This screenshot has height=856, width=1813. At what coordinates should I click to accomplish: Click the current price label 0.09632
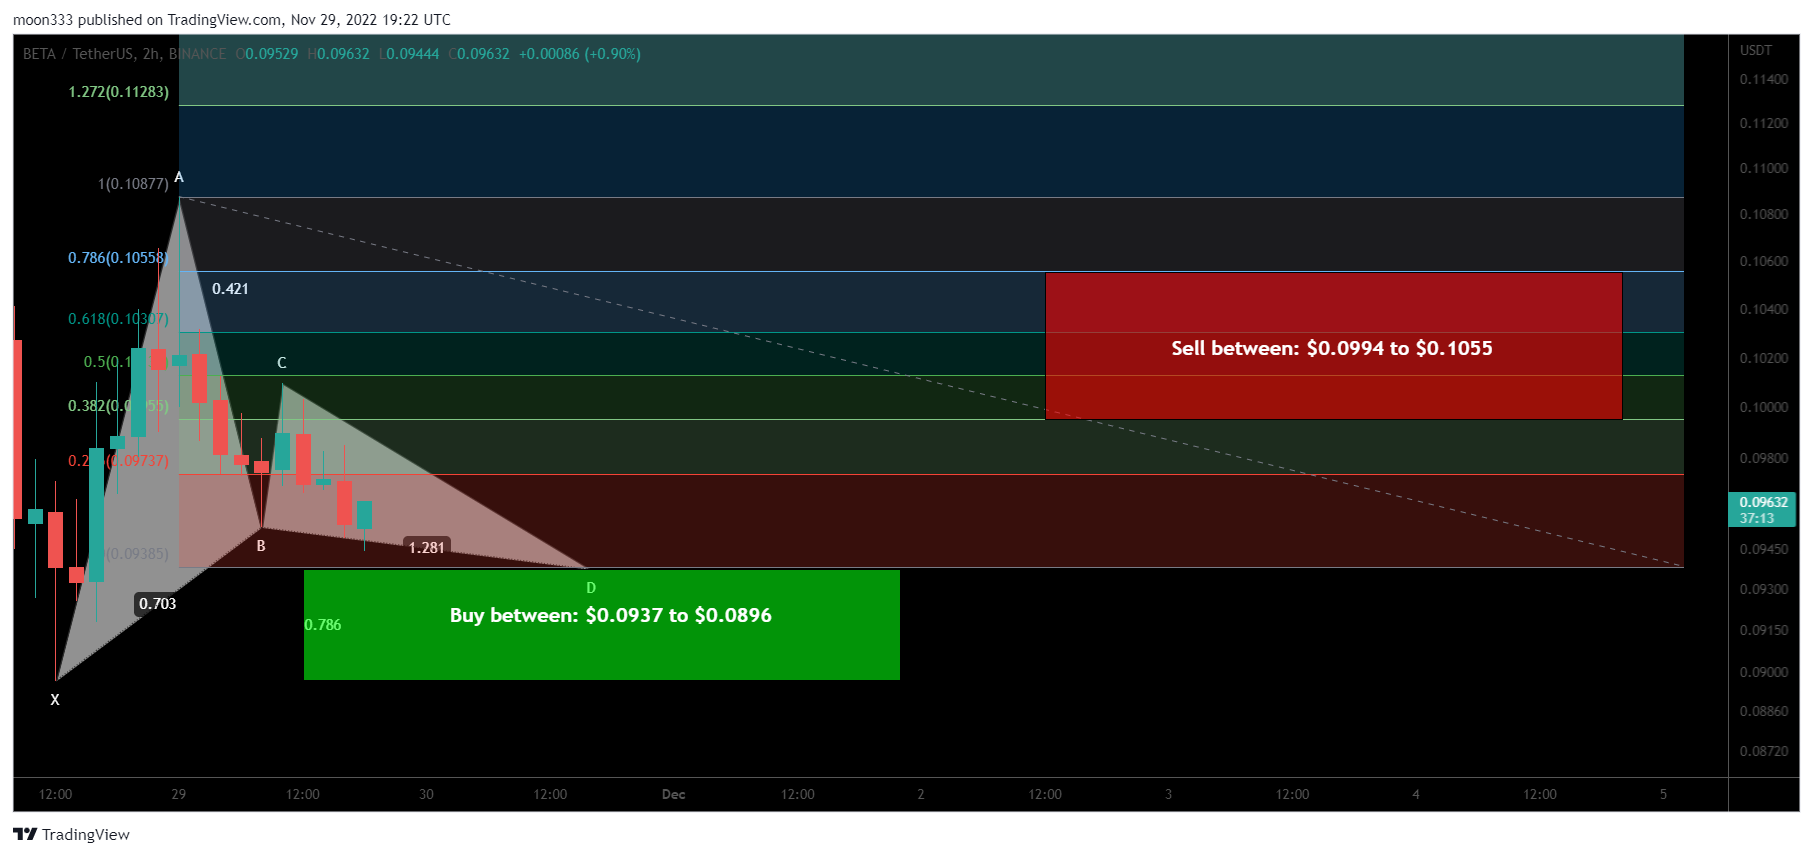[1762, 509]
